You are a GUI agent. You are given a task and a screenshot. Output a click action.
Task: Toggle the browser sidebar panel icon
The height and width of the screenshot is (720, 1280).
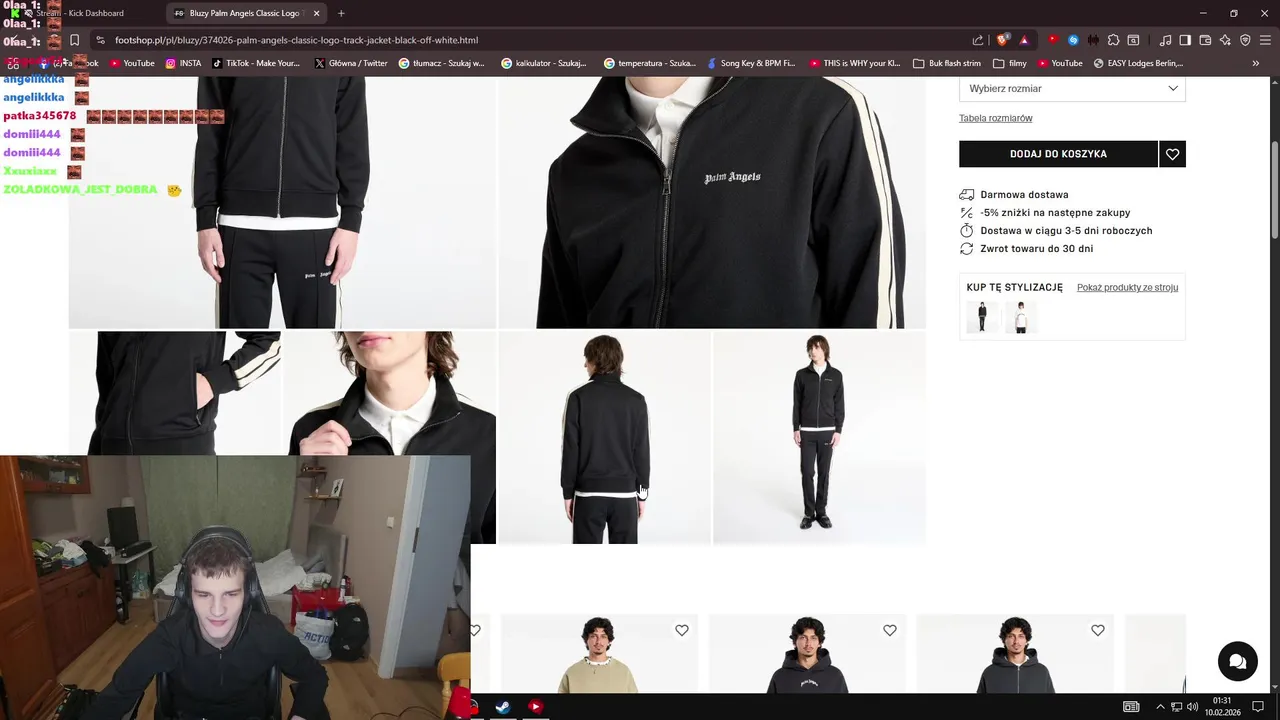[1185, 40]
